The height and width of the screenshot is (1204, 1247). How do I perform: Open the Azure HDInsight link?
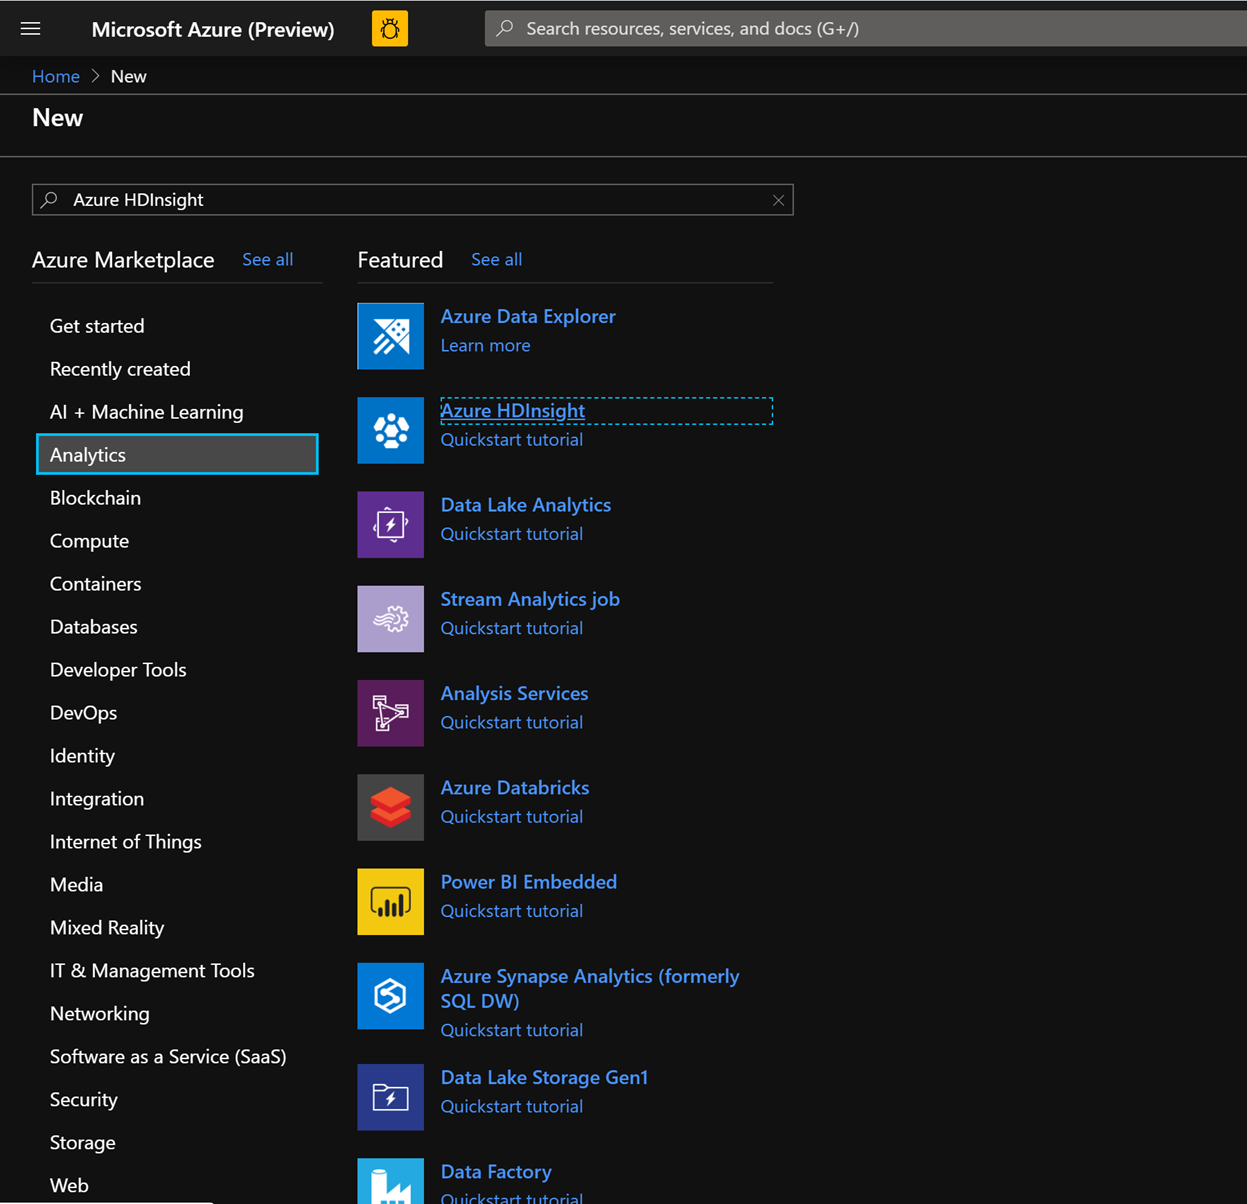(513, 411)
